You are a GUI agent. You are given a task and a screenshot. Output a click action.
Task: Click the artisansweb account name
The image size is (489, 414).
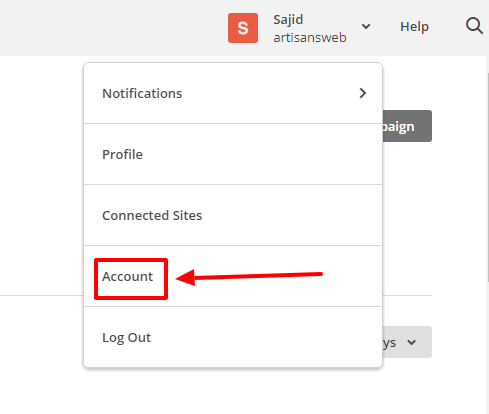coord(310,37)
